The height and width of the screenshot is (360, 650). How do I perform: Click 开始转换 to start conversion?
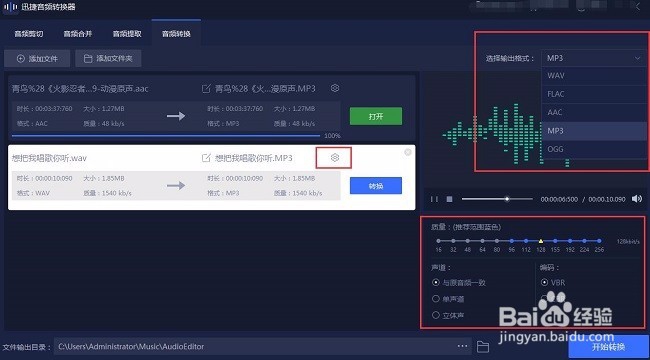tap(609, 347)
